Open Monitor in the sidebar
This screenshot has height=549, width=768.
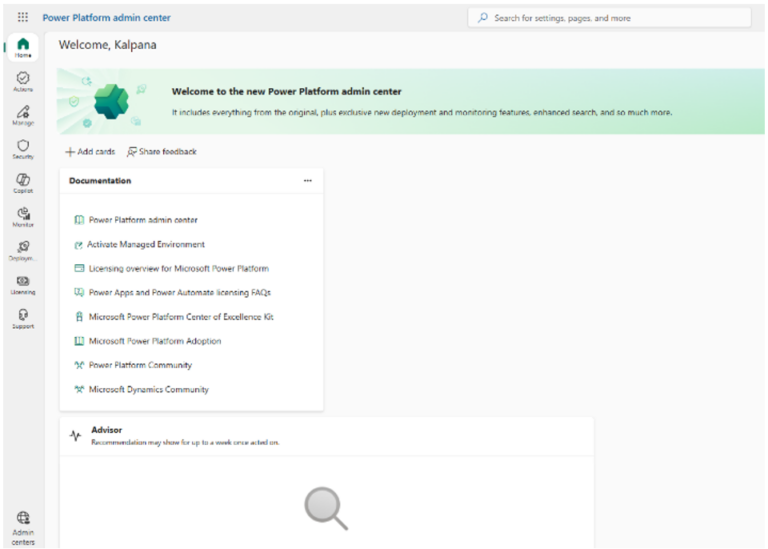coord(23,217)
